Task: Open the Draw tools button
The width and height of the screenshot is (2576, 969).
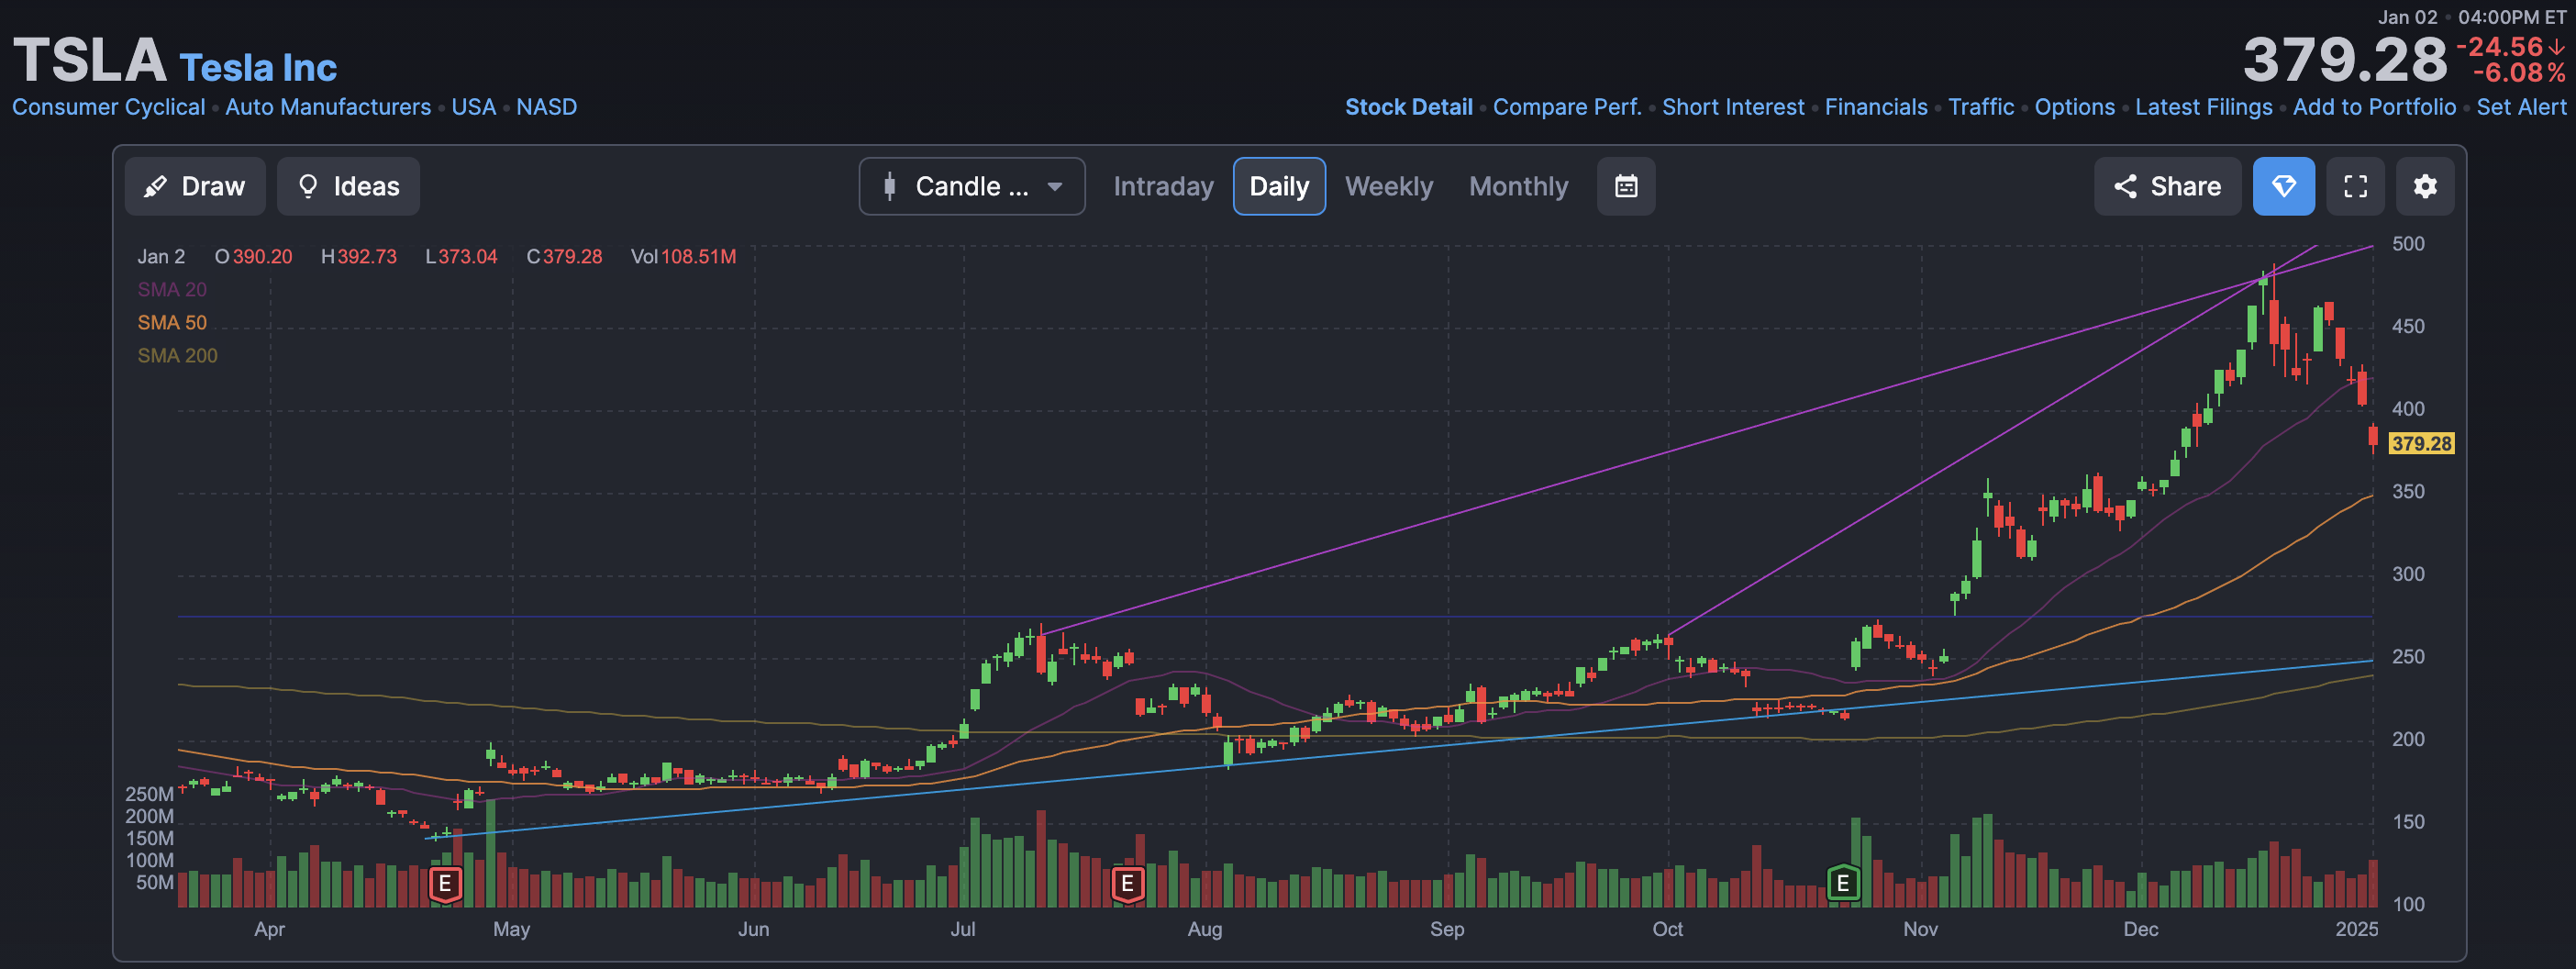Action: tap(195, 186)
